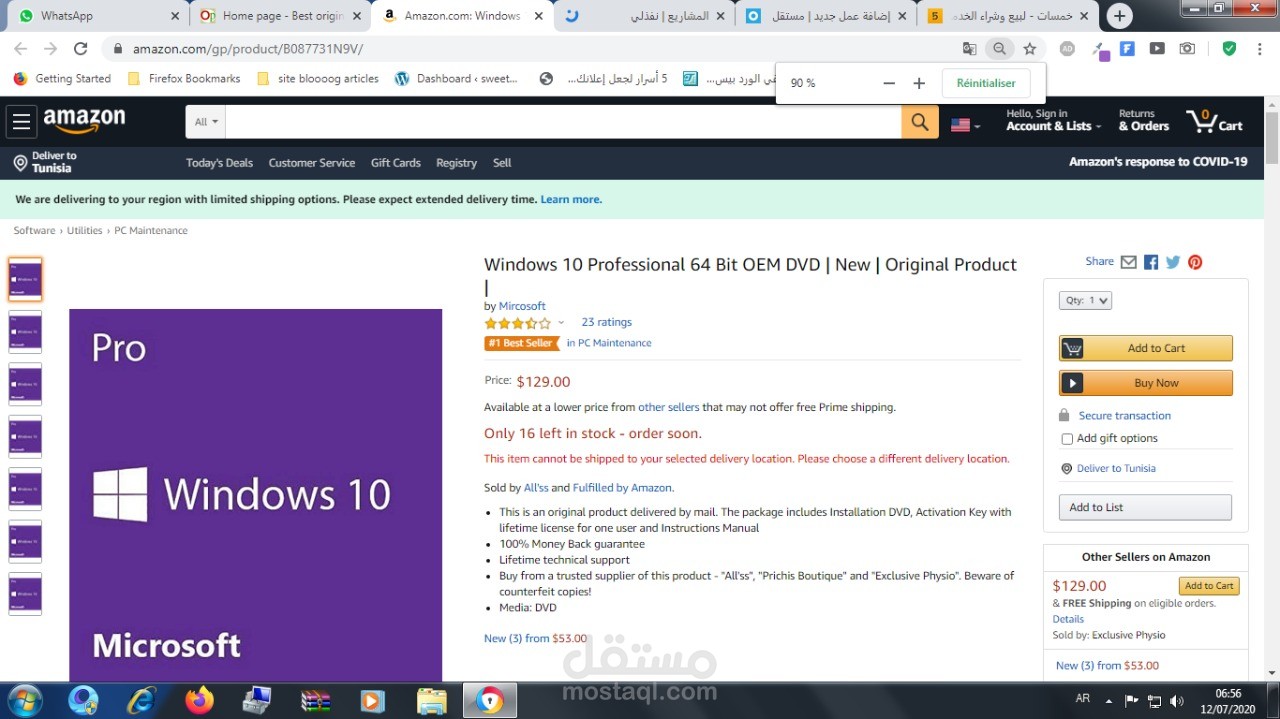
Task: Switch to the مستقل add new work tab
Action: pyautogui.click(x=828, y=16)
